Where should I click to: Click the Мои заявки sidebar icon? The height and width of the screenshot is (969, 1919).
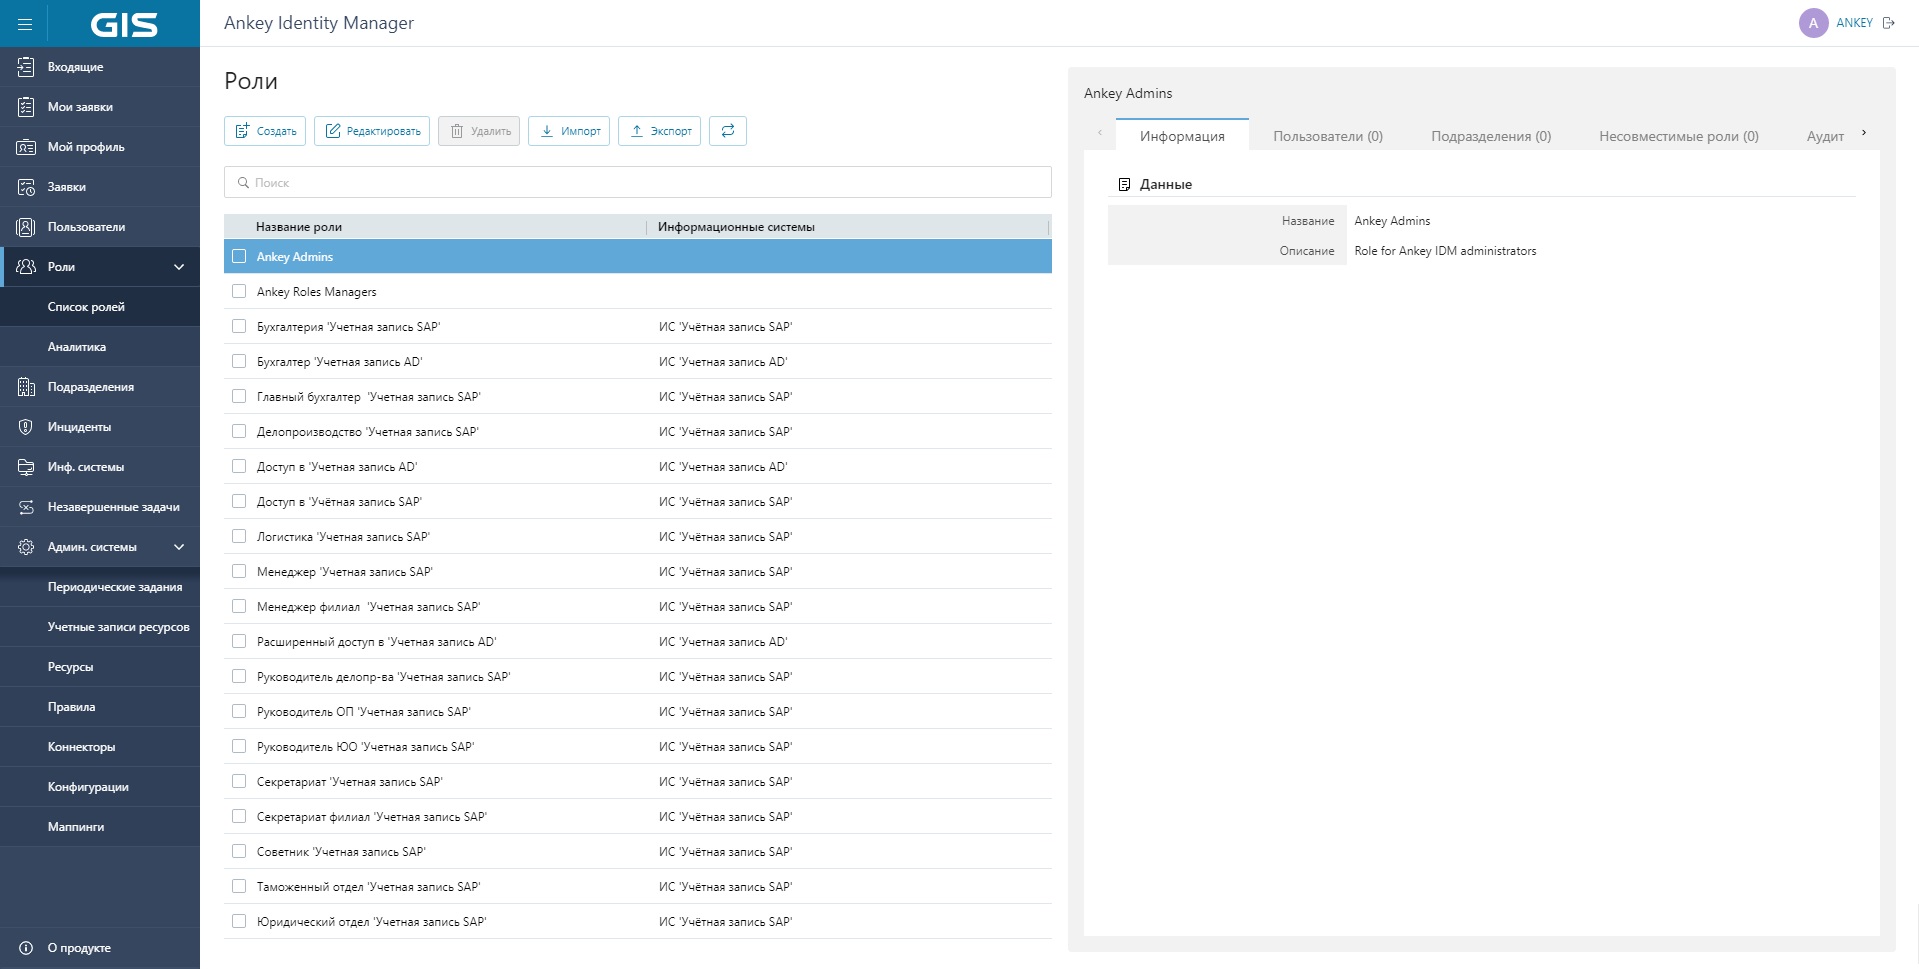(x=26, y=107)
